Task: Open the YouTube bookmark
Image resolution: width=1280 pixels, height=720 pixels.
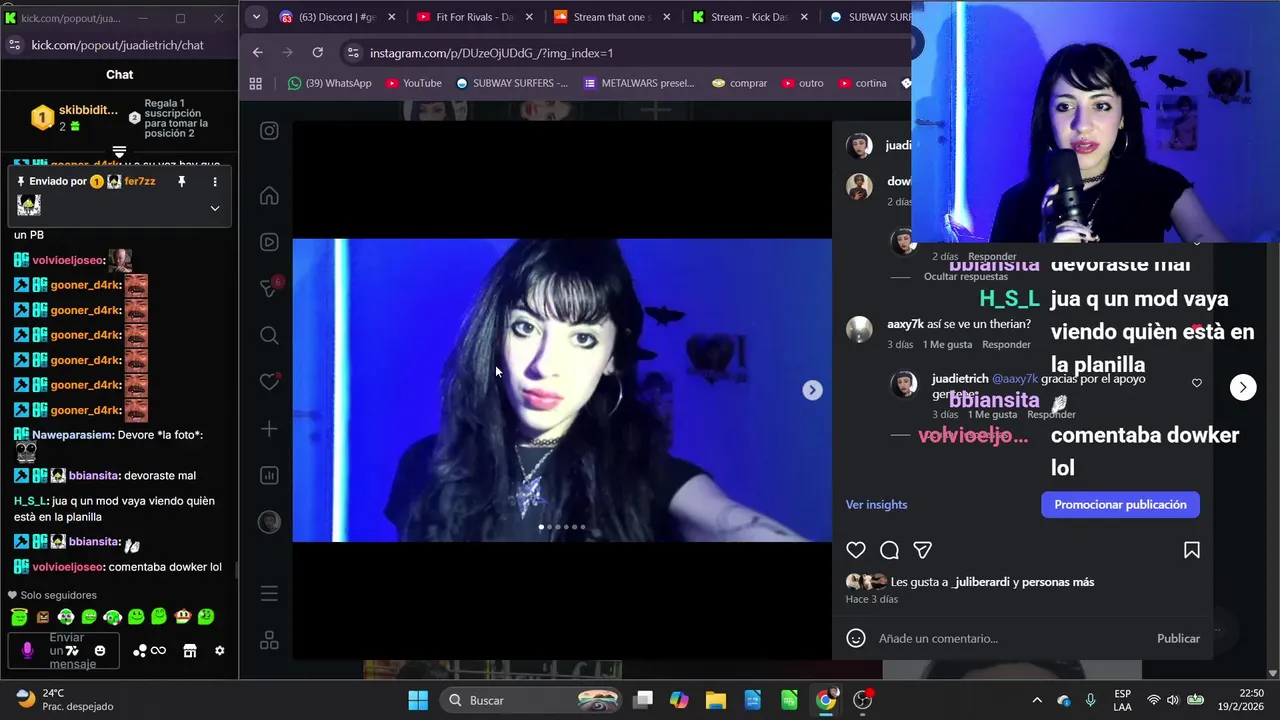Action: 413,83
